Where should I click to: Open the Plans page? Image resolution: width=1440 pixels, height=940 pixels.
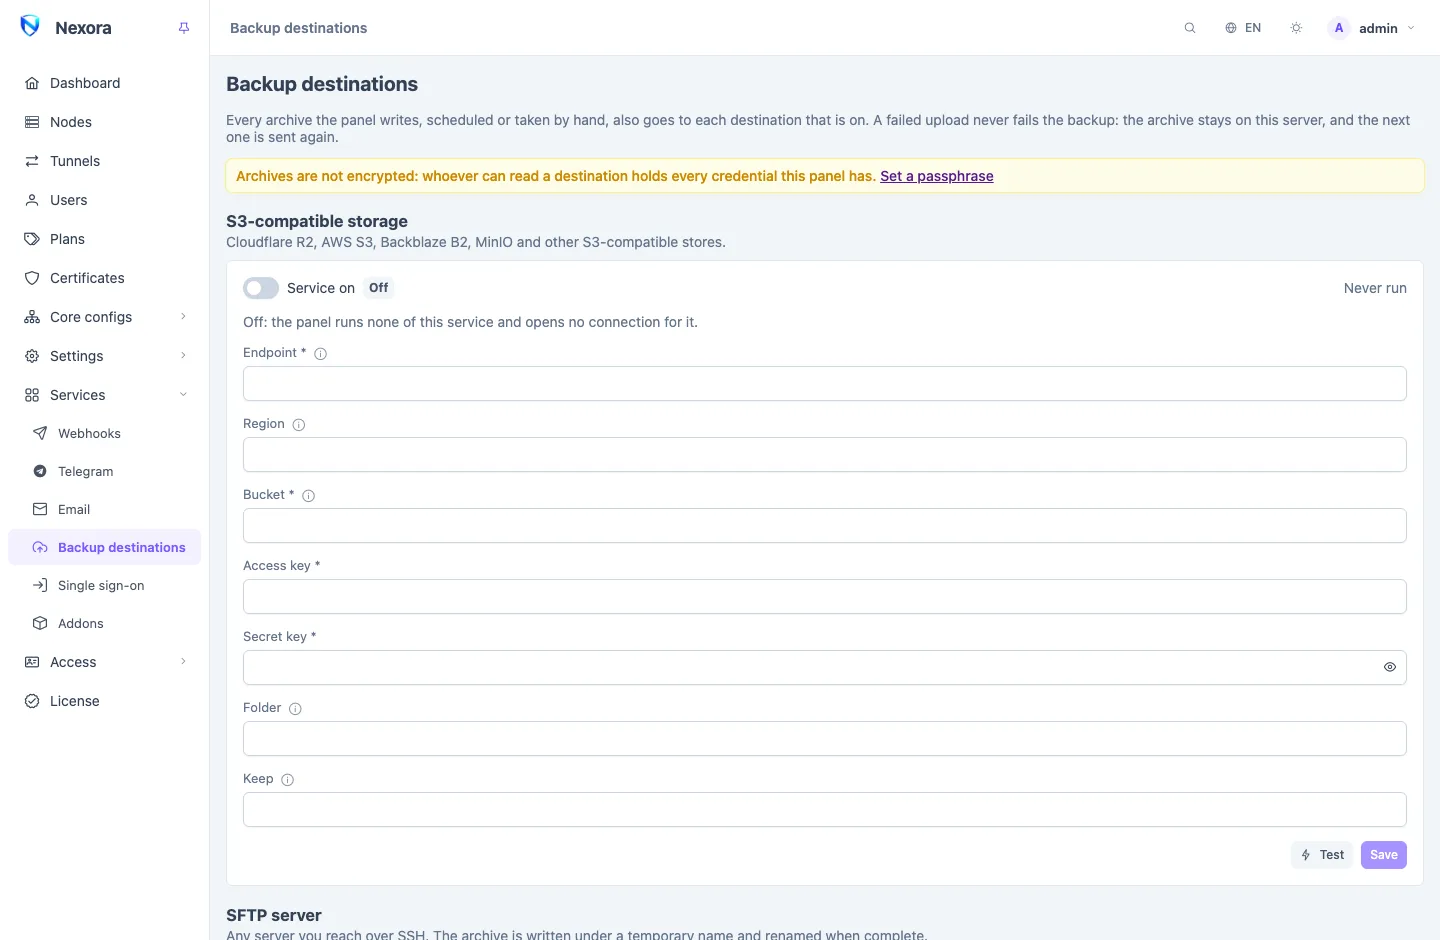pyautogui.click(x=105, y=239)
